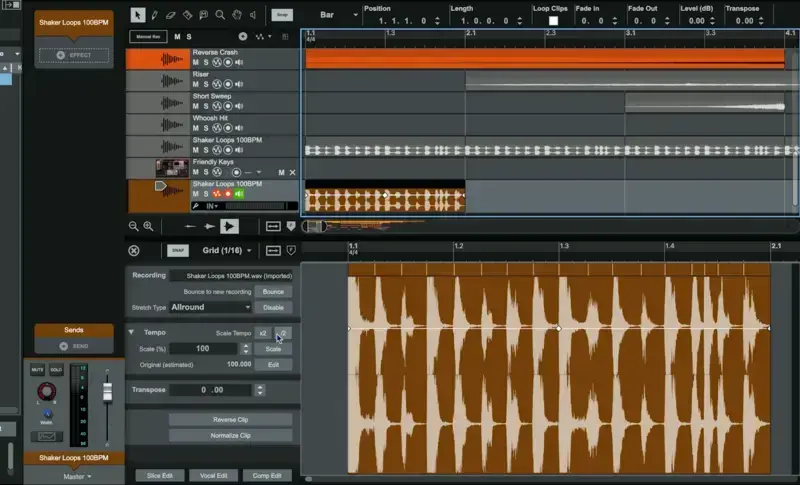Open the Stretch Type Allround dropdown
Viewport: 800px width, 485px height.
tap(210, 307)
